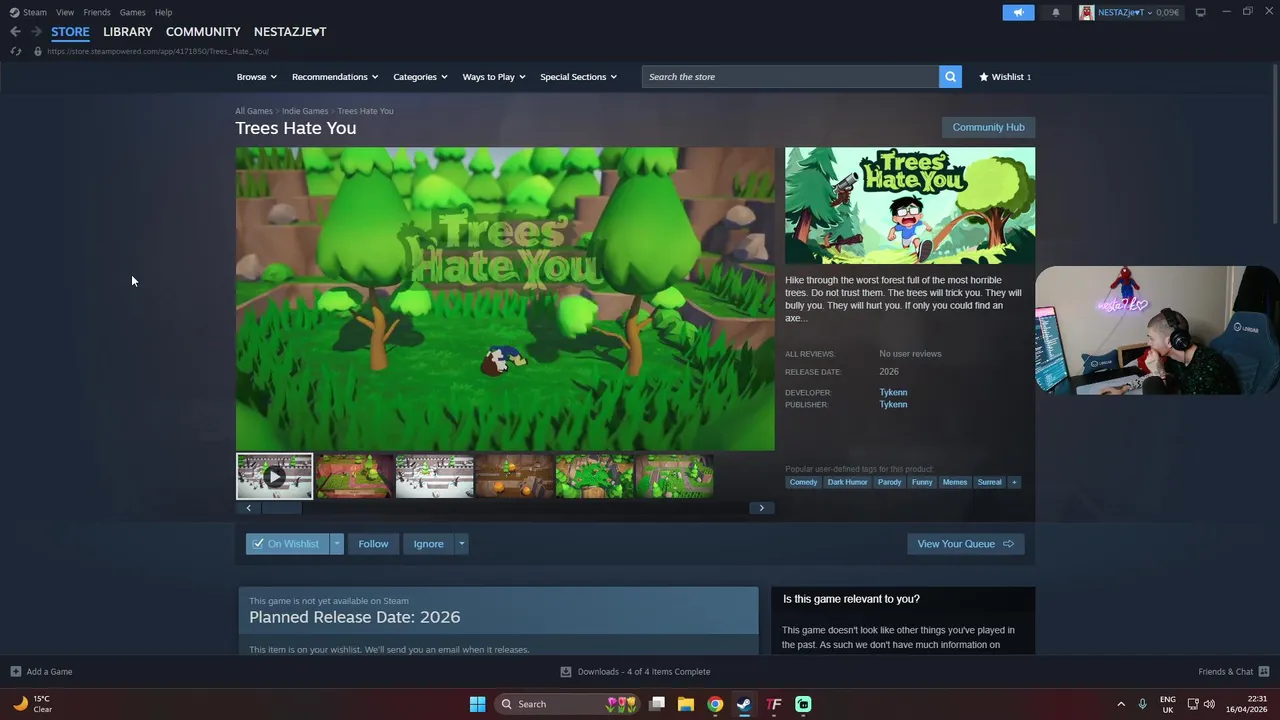Viewport: 1280px width, 720px height.
Task: Reload the store page
Action: (15, 51)
